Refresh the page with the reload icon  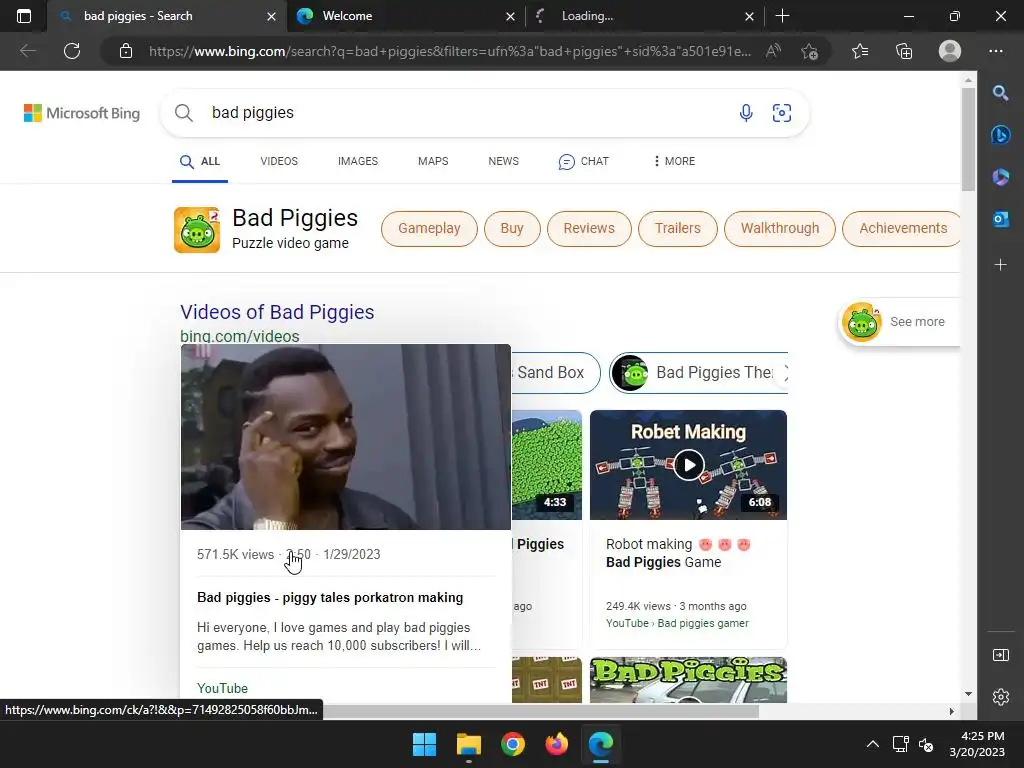(x=72, y=51)
